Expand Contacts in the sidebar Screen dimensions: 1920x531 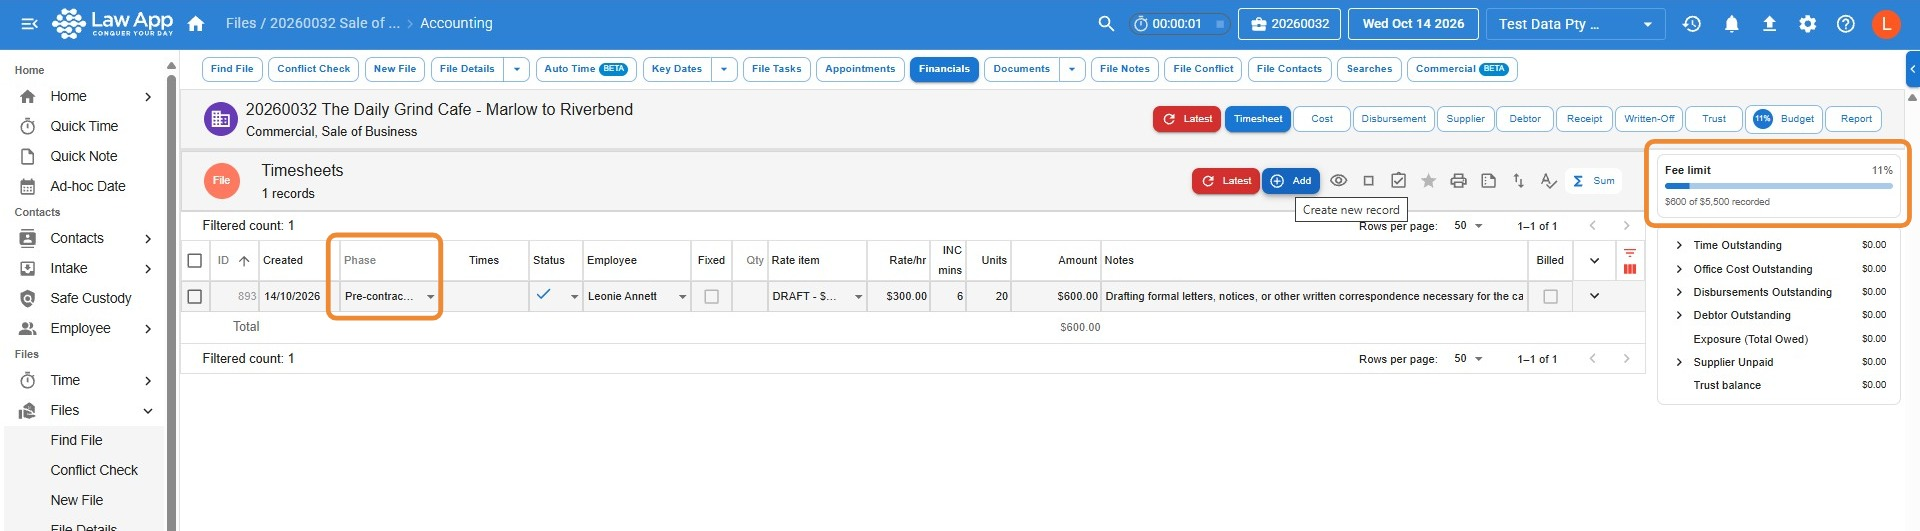click(148, 239)
